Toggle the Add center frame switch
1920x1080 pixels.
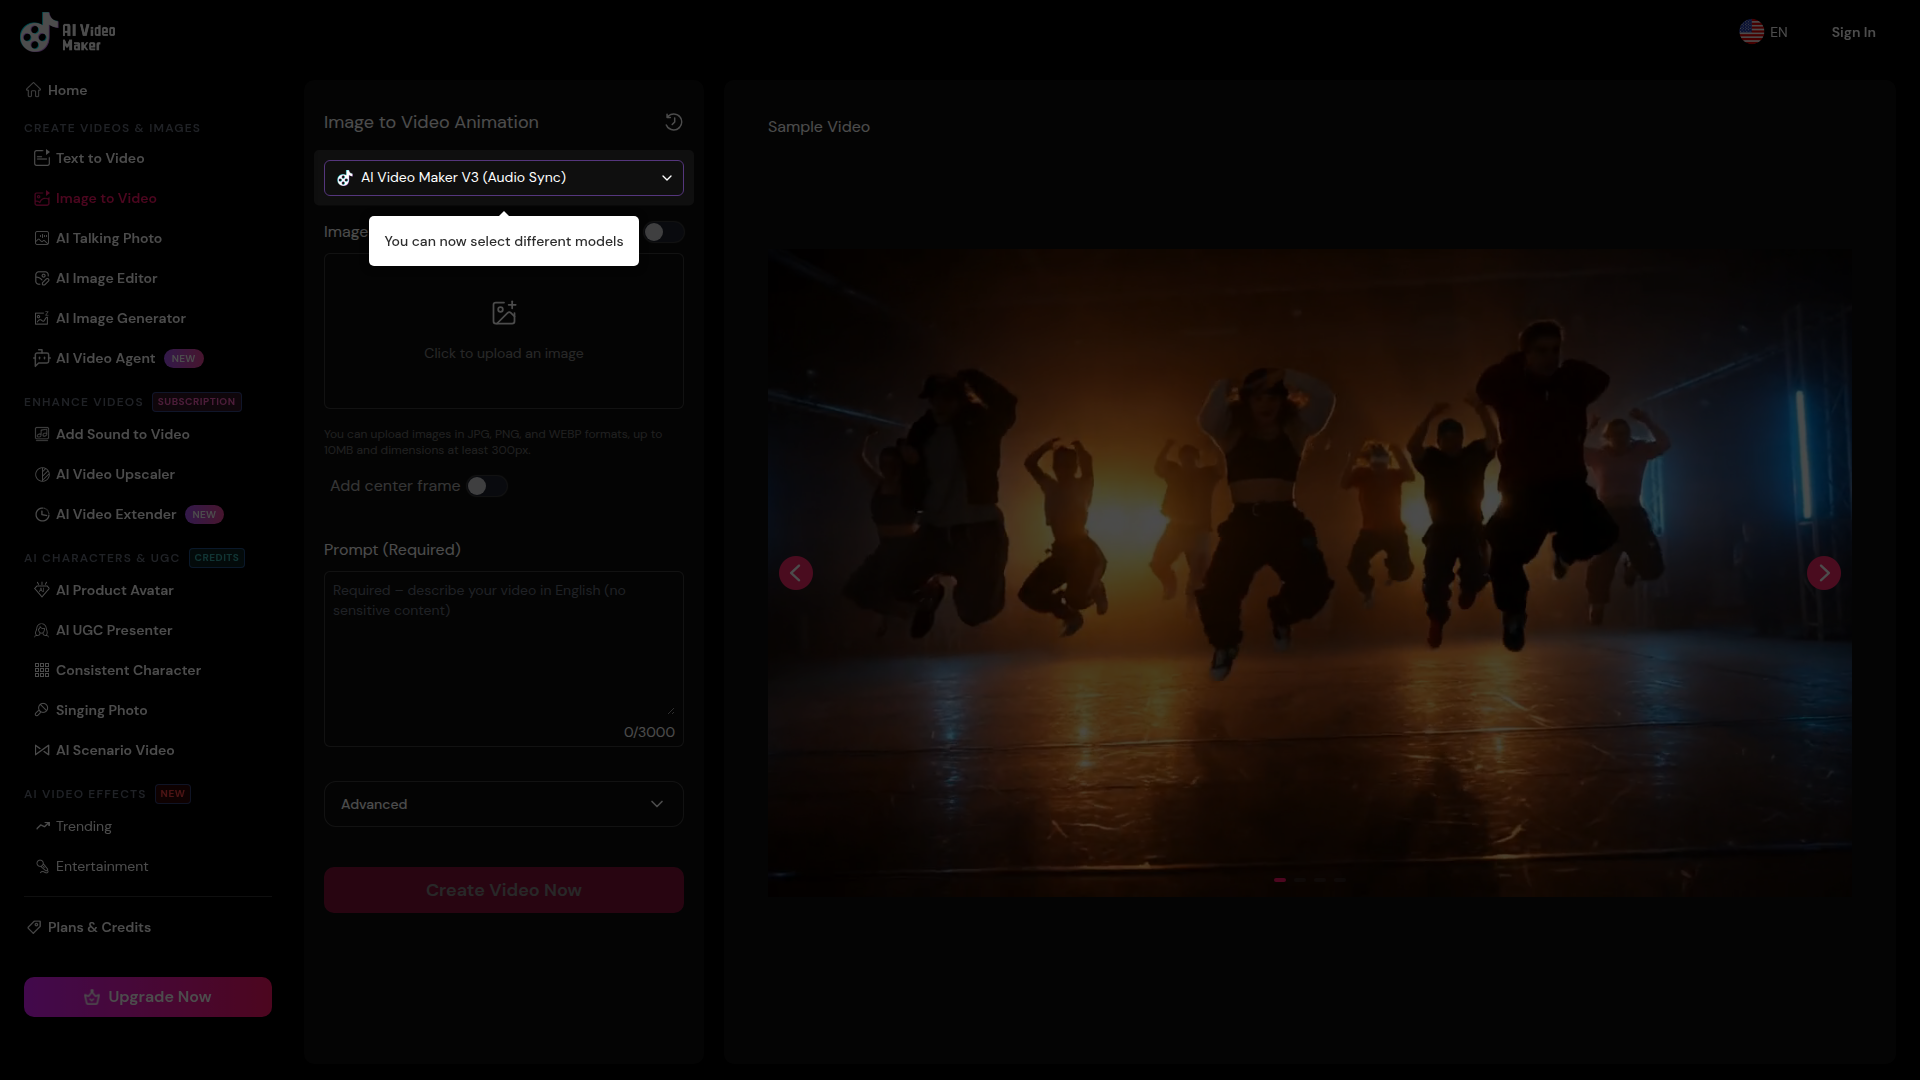486,486
